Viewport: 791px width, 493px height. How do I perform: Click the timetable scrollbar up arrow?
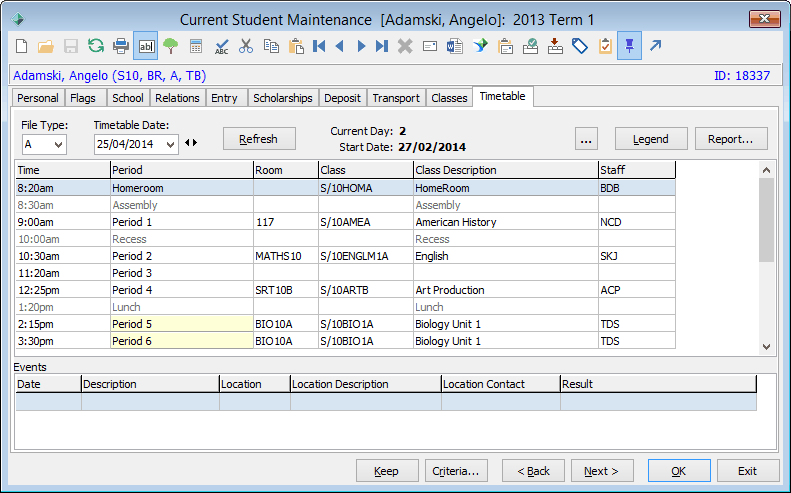pyautogui.click(x=766, y=170)
